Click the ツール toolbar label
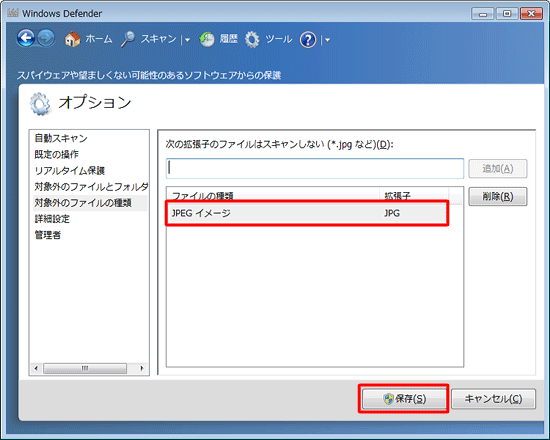Image resolution: width=550 pixels, height=440 pixels. [x=279, y=39]
